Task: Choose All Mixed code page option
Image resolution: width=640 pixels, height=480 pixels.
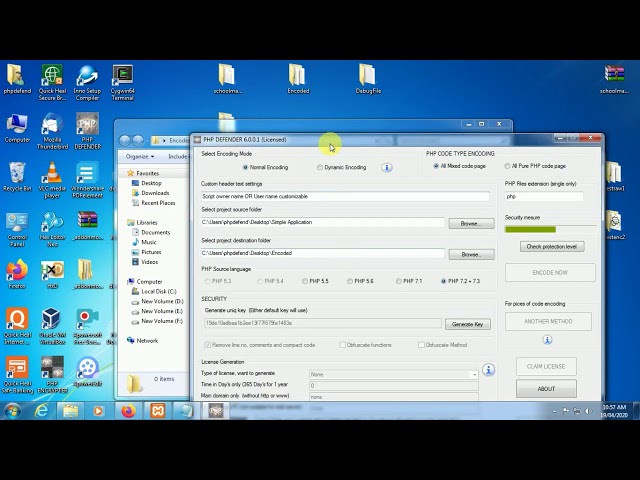Action: [460, 166]
